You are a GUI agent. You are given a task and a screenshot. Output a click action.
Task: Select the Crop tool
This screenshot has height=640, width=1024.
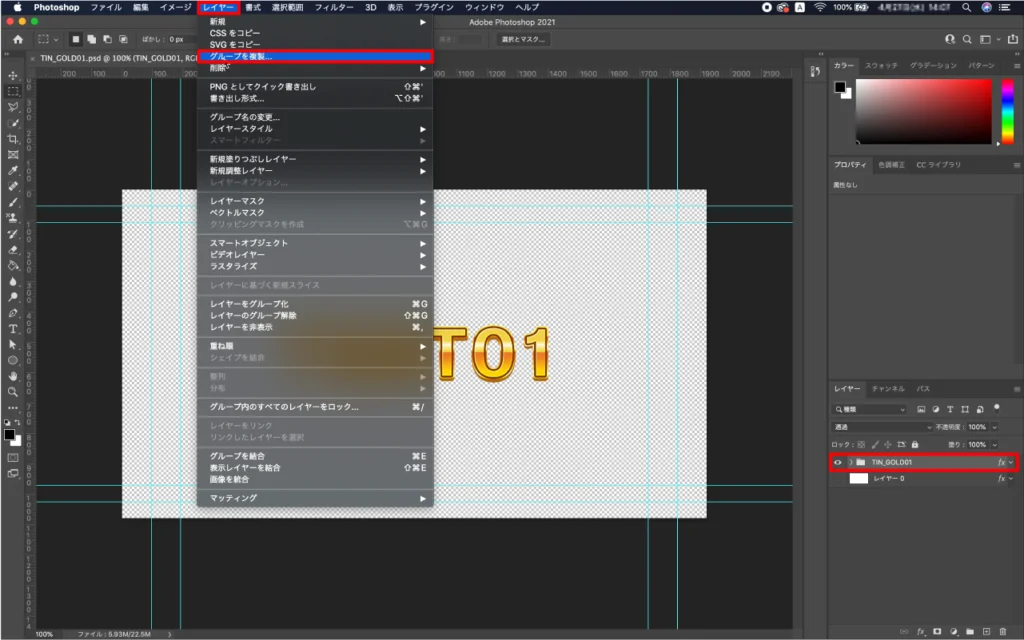tap(12, 139)
